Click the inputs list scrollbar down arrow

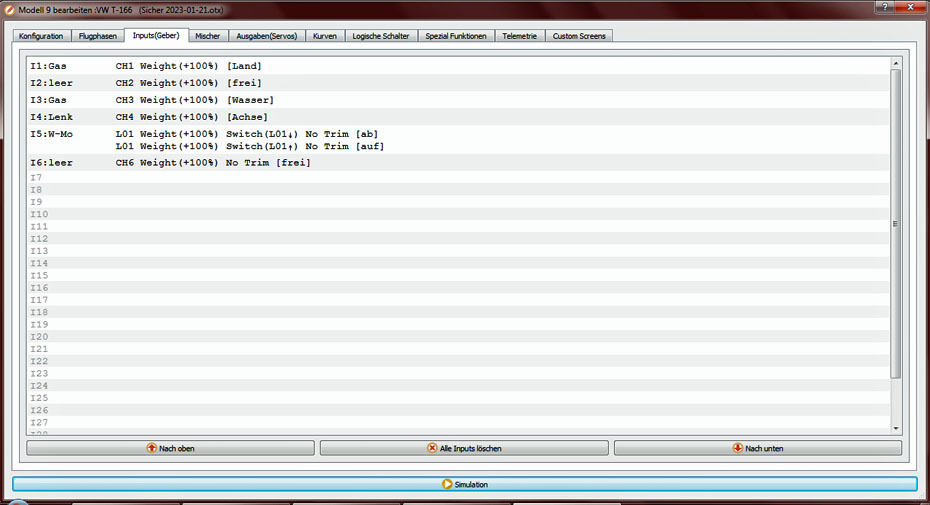pos(896,428)
